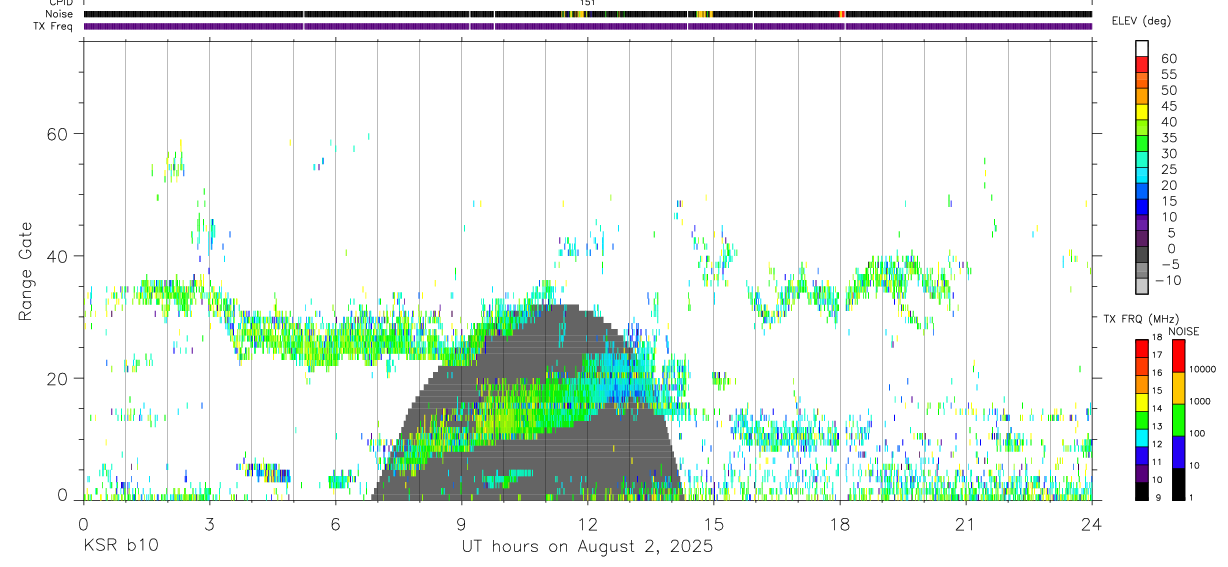Click the 15 tick label on UT hours axis

click(x=713, y=523)
